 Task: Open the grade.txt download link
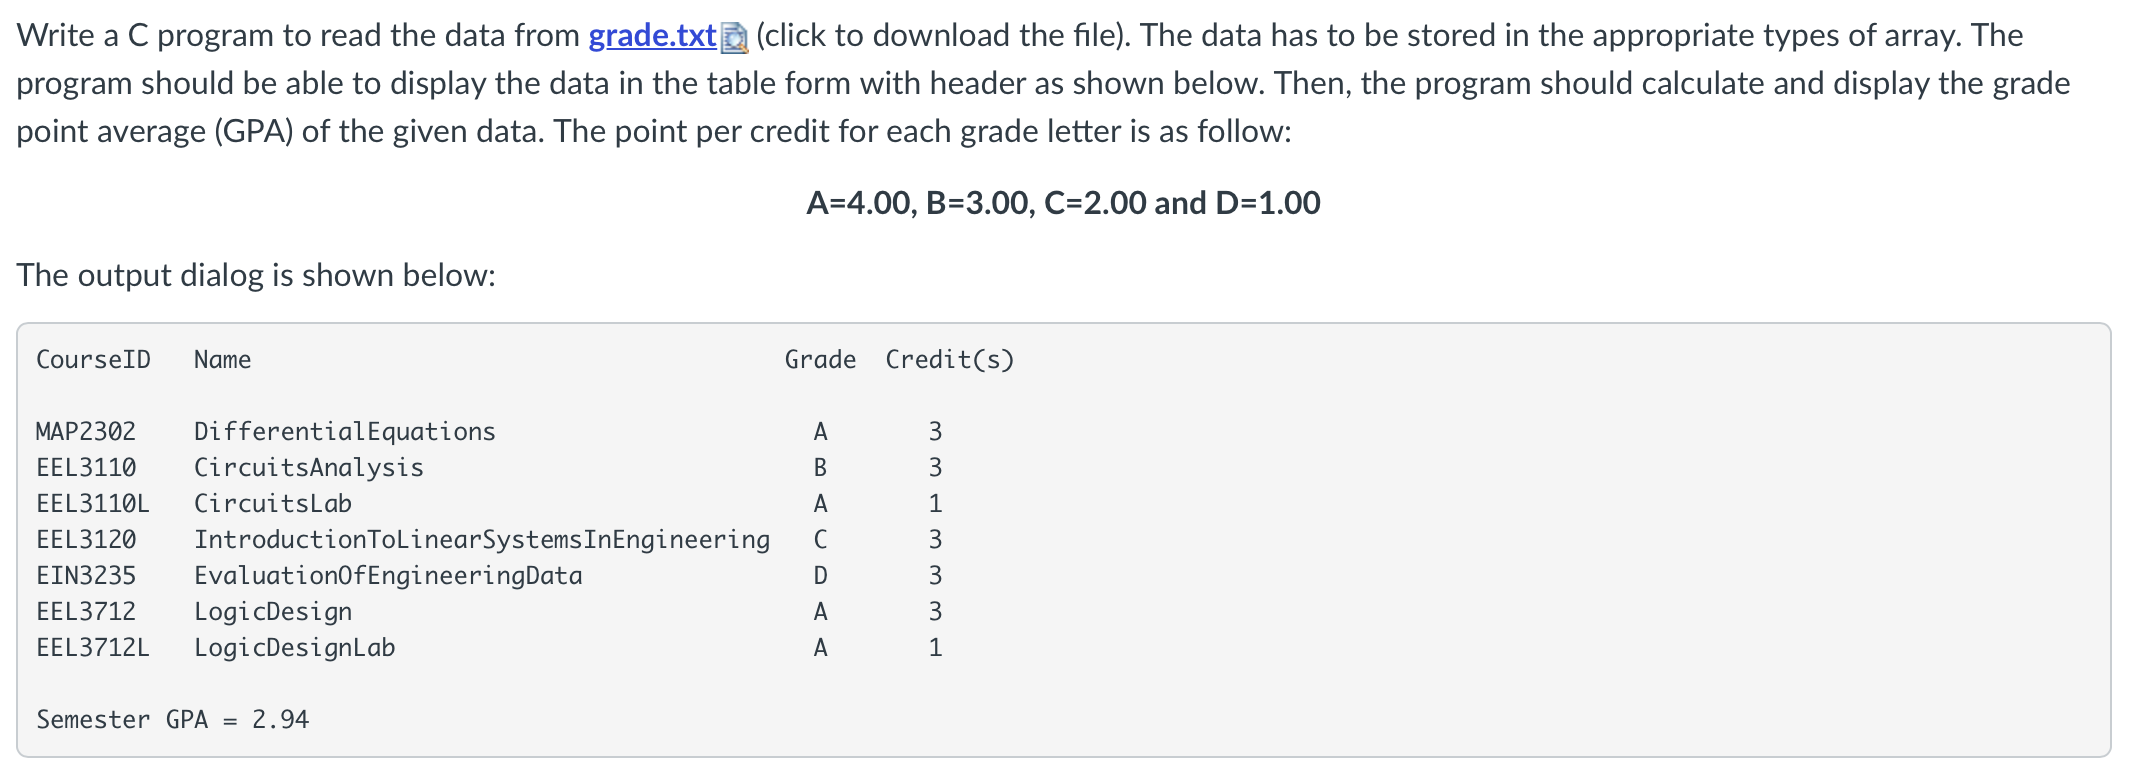tap(652, 36)
